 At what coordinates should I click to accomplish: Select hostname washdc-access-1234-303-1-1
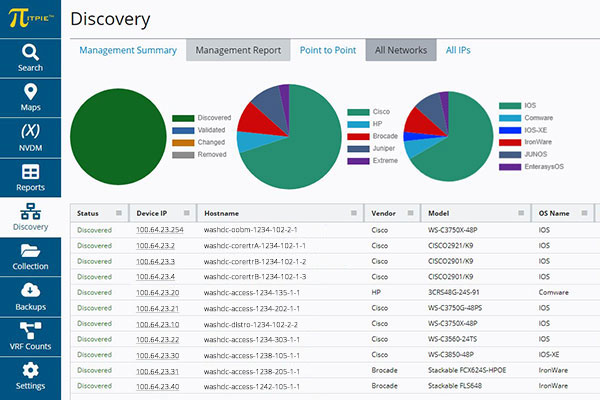[x=251, y=340]
